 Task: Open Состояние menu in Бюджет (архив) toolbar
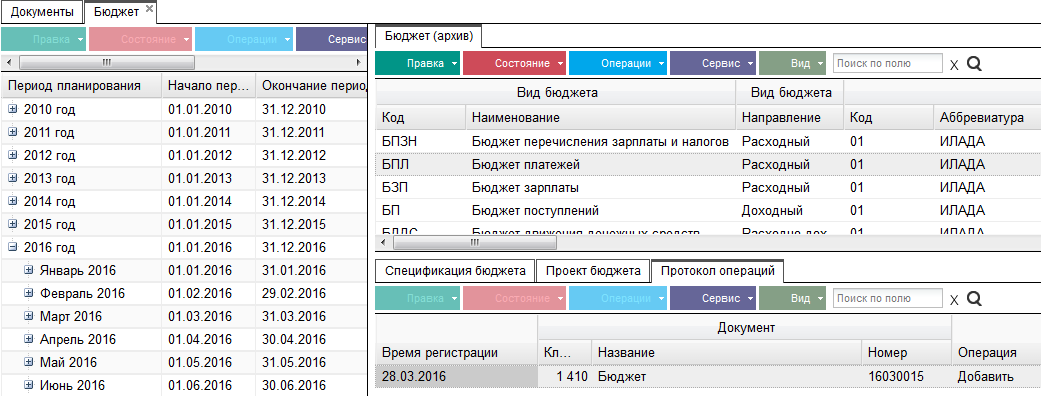514,64
